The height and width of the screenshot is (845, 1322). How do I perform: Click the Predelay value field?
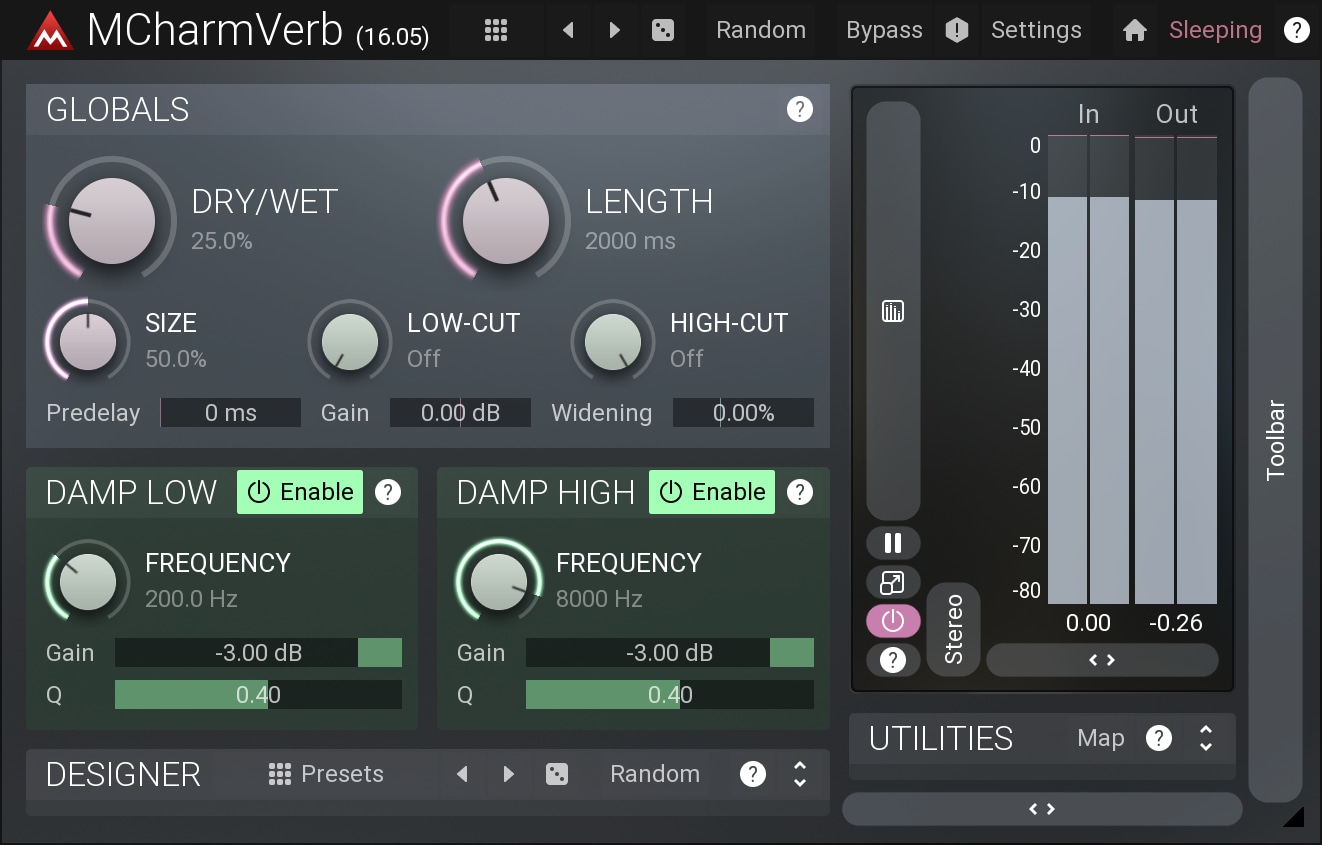pos(231,413)
